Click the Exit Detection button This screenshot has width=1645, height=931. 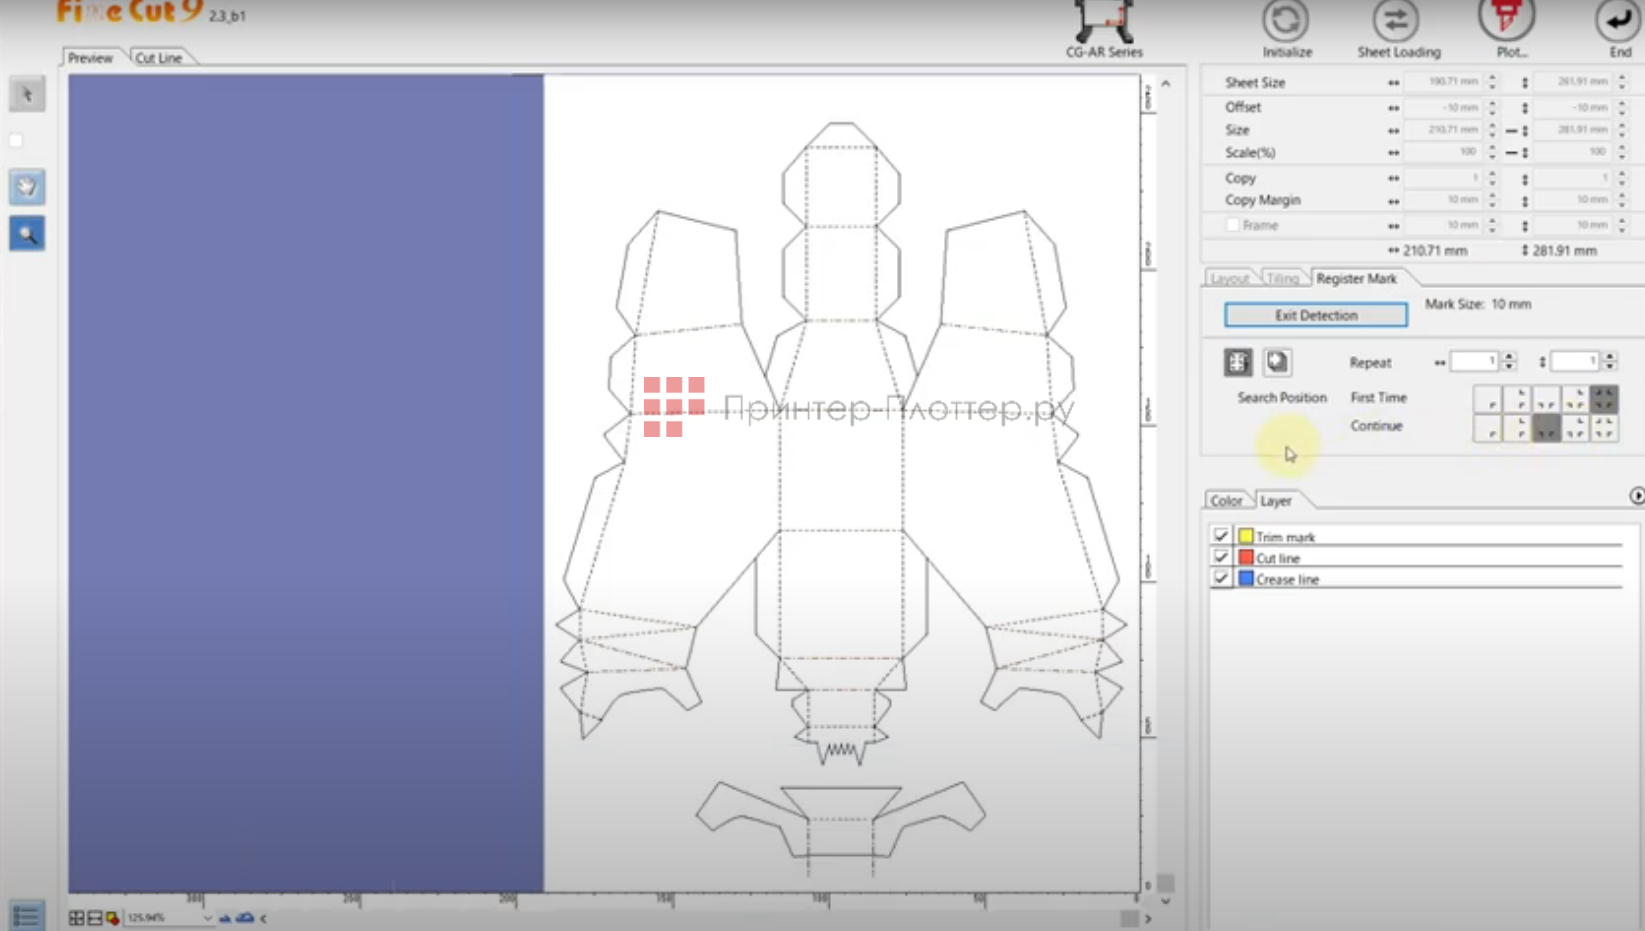1315,315
